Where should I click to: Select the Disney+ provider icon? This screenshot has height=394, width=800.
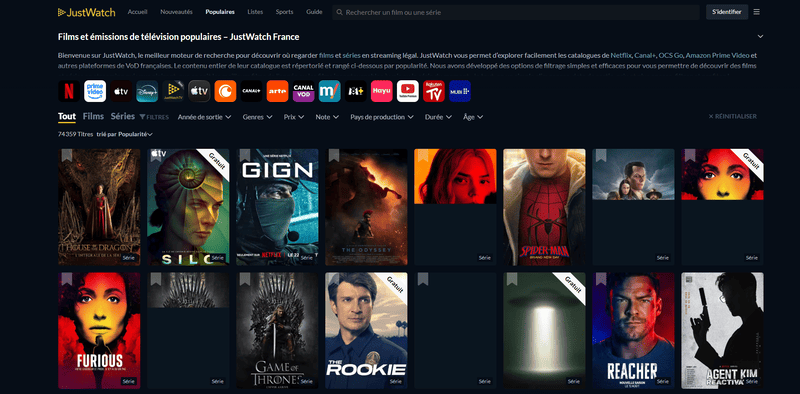[147, 91]
